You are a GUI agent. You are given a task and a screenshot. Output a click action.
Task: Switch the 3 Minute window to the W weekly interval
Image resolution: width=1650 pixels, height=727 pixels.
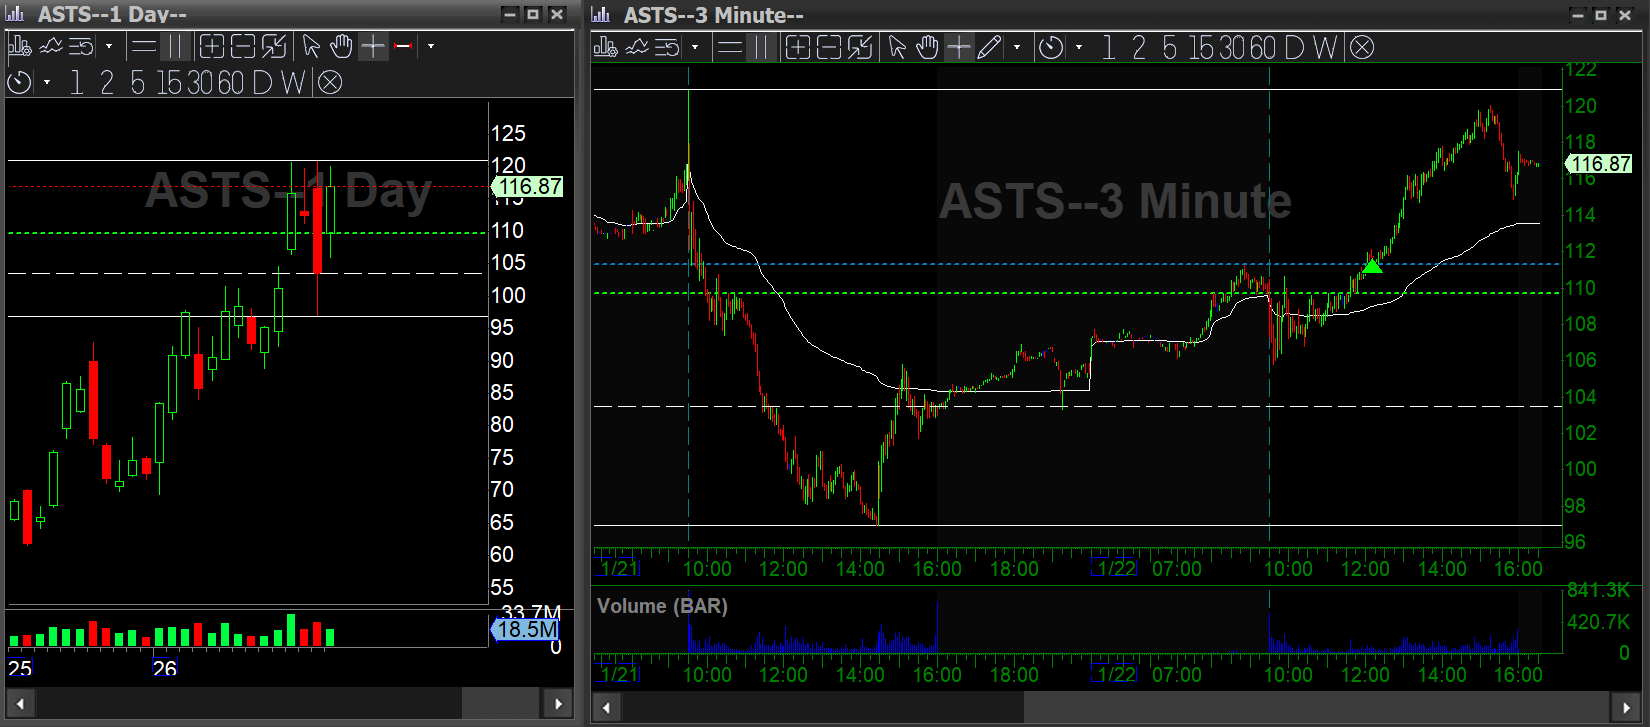1325,47
